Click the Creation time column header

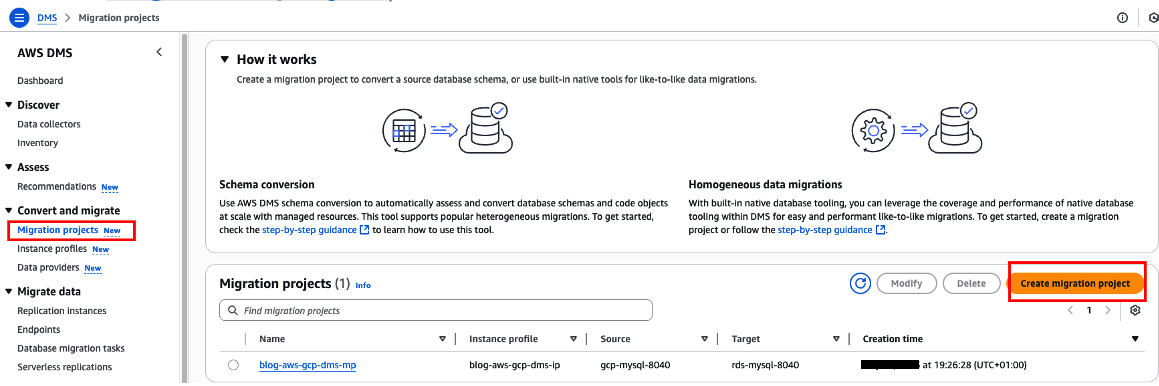point(893,339)
